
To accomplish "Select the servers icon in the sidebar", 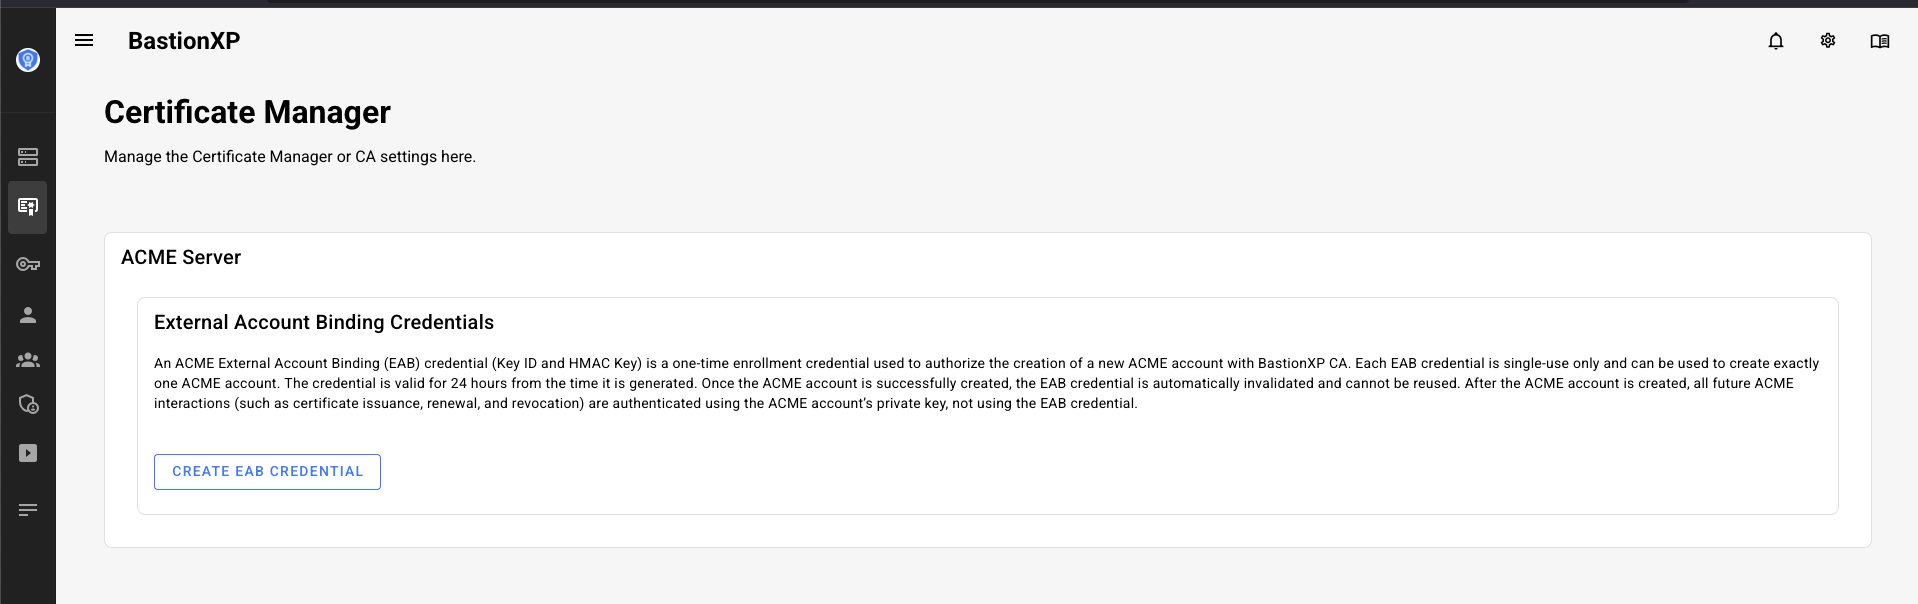I will point(27,156).
